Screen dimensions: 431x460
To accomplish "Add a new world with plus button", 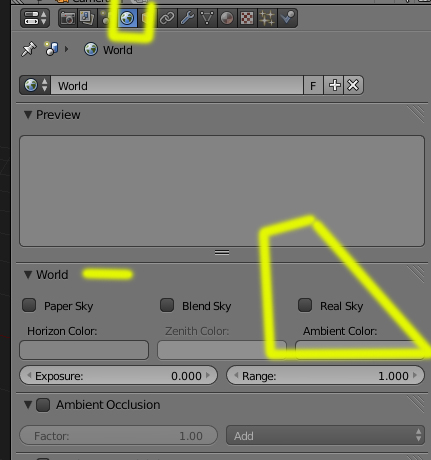I will coord(334,85).
